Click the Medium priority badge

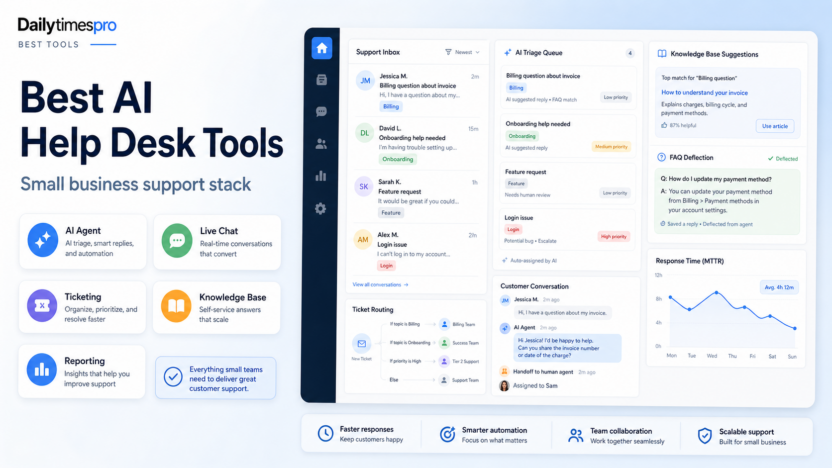611,146
